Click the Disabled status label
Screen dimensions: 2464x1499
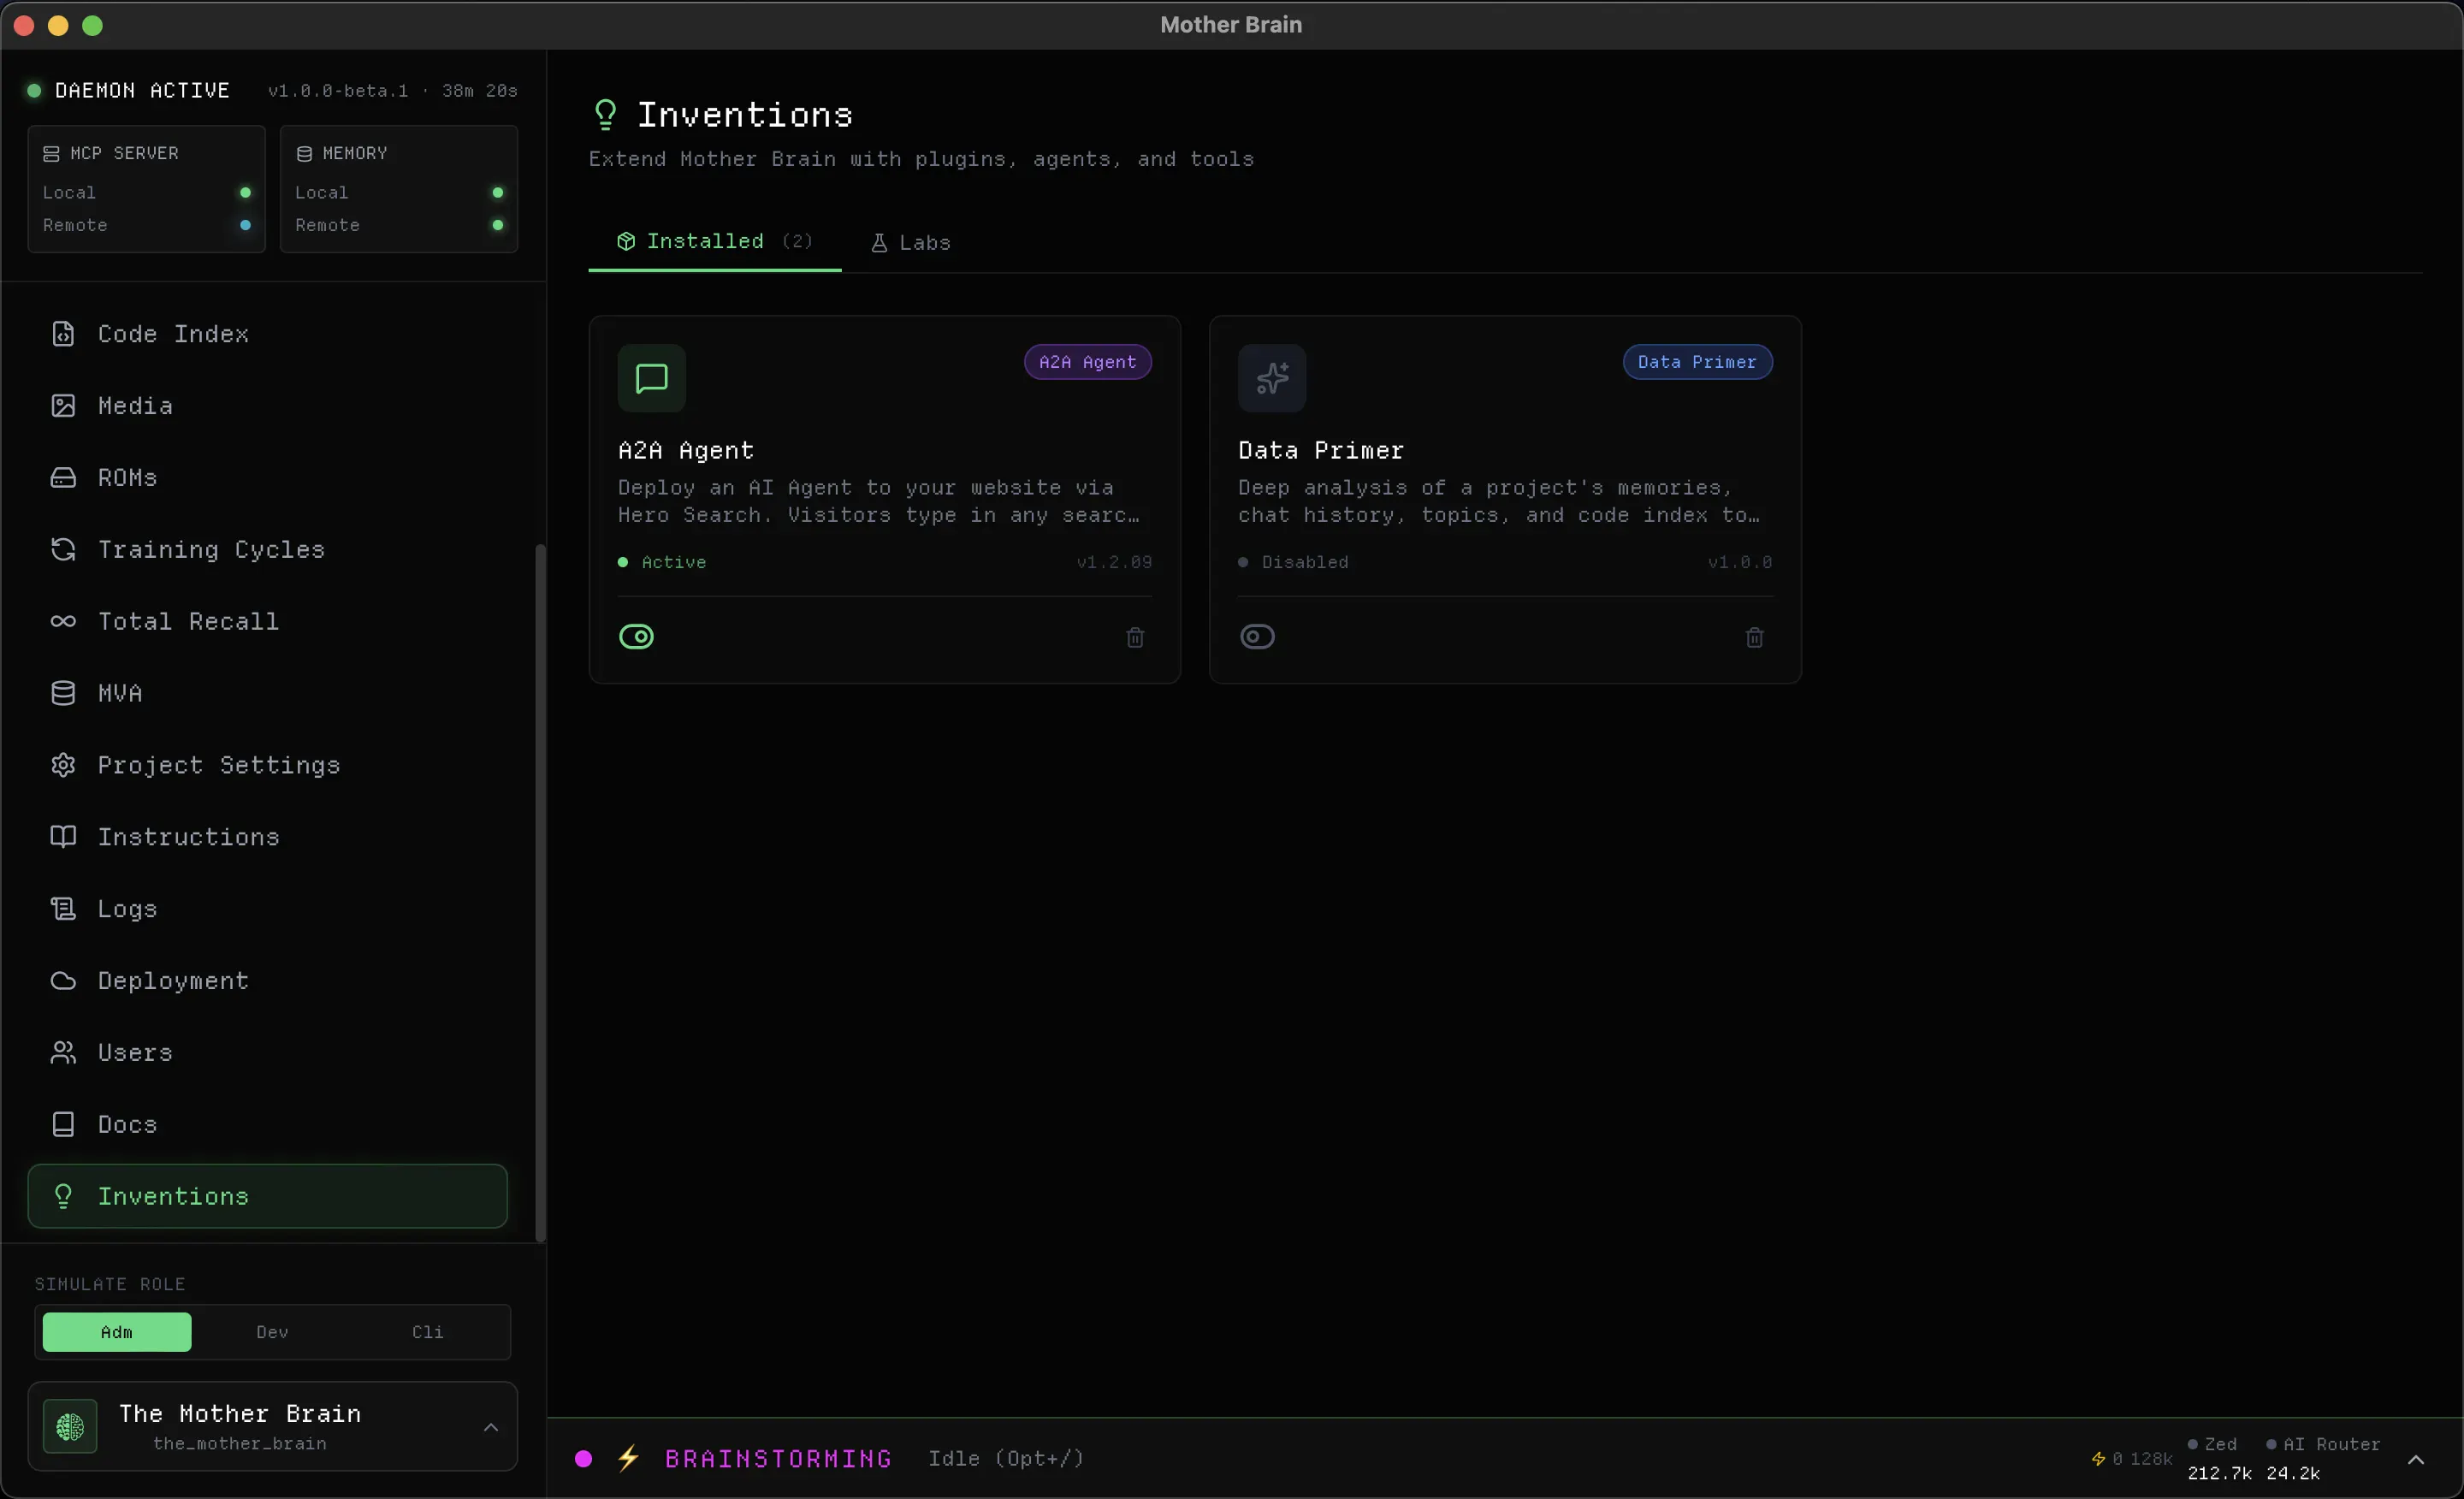coord(1305,563)
